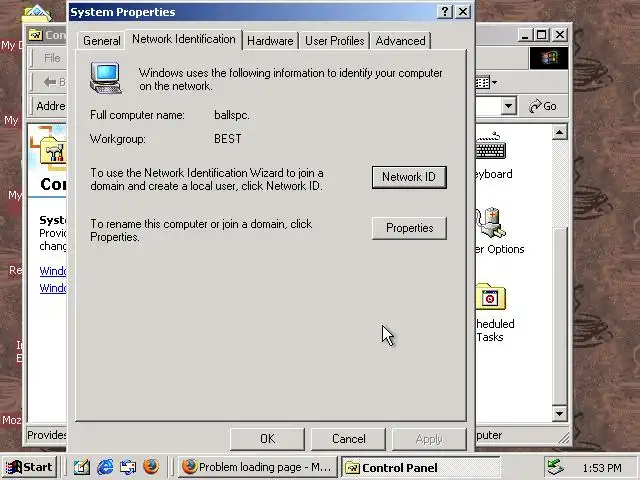Click the second Windows link in Control Panel
The height and width of the screenshot is (480, 640).
pyautogui.click(x=53, y=288)
